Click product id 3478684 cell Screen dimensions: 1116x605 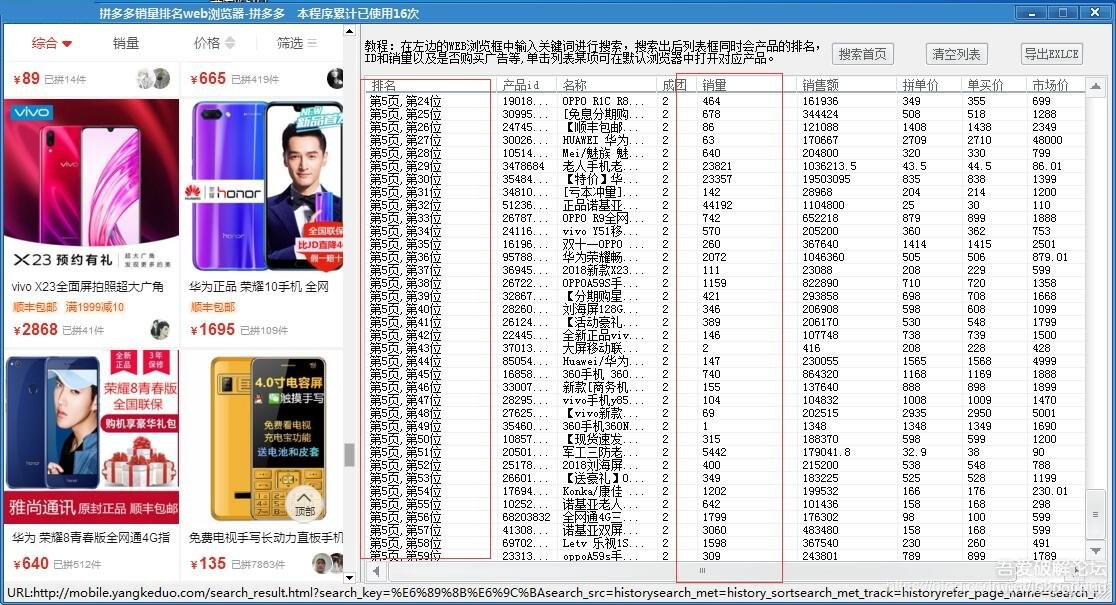click(x=524, y=166)
